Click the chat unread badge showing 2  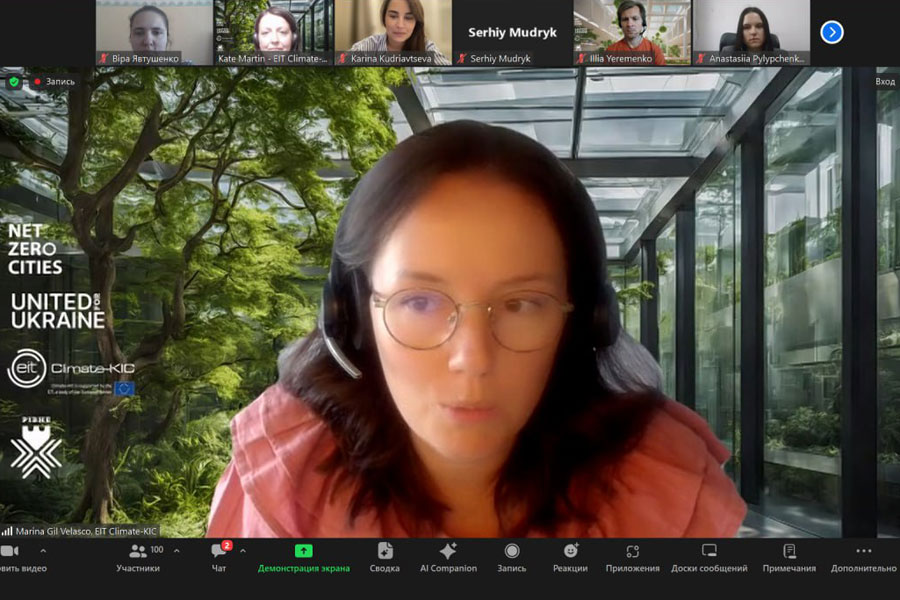tap(227, 545)
